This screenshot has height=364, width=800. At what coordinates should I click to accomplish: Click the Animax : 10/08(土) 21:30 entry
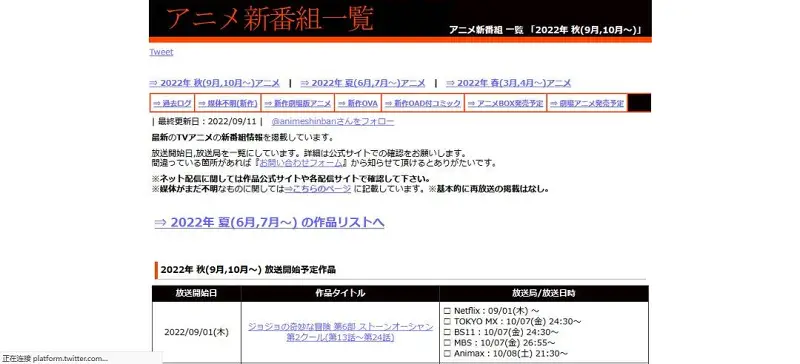coord(506,353)
